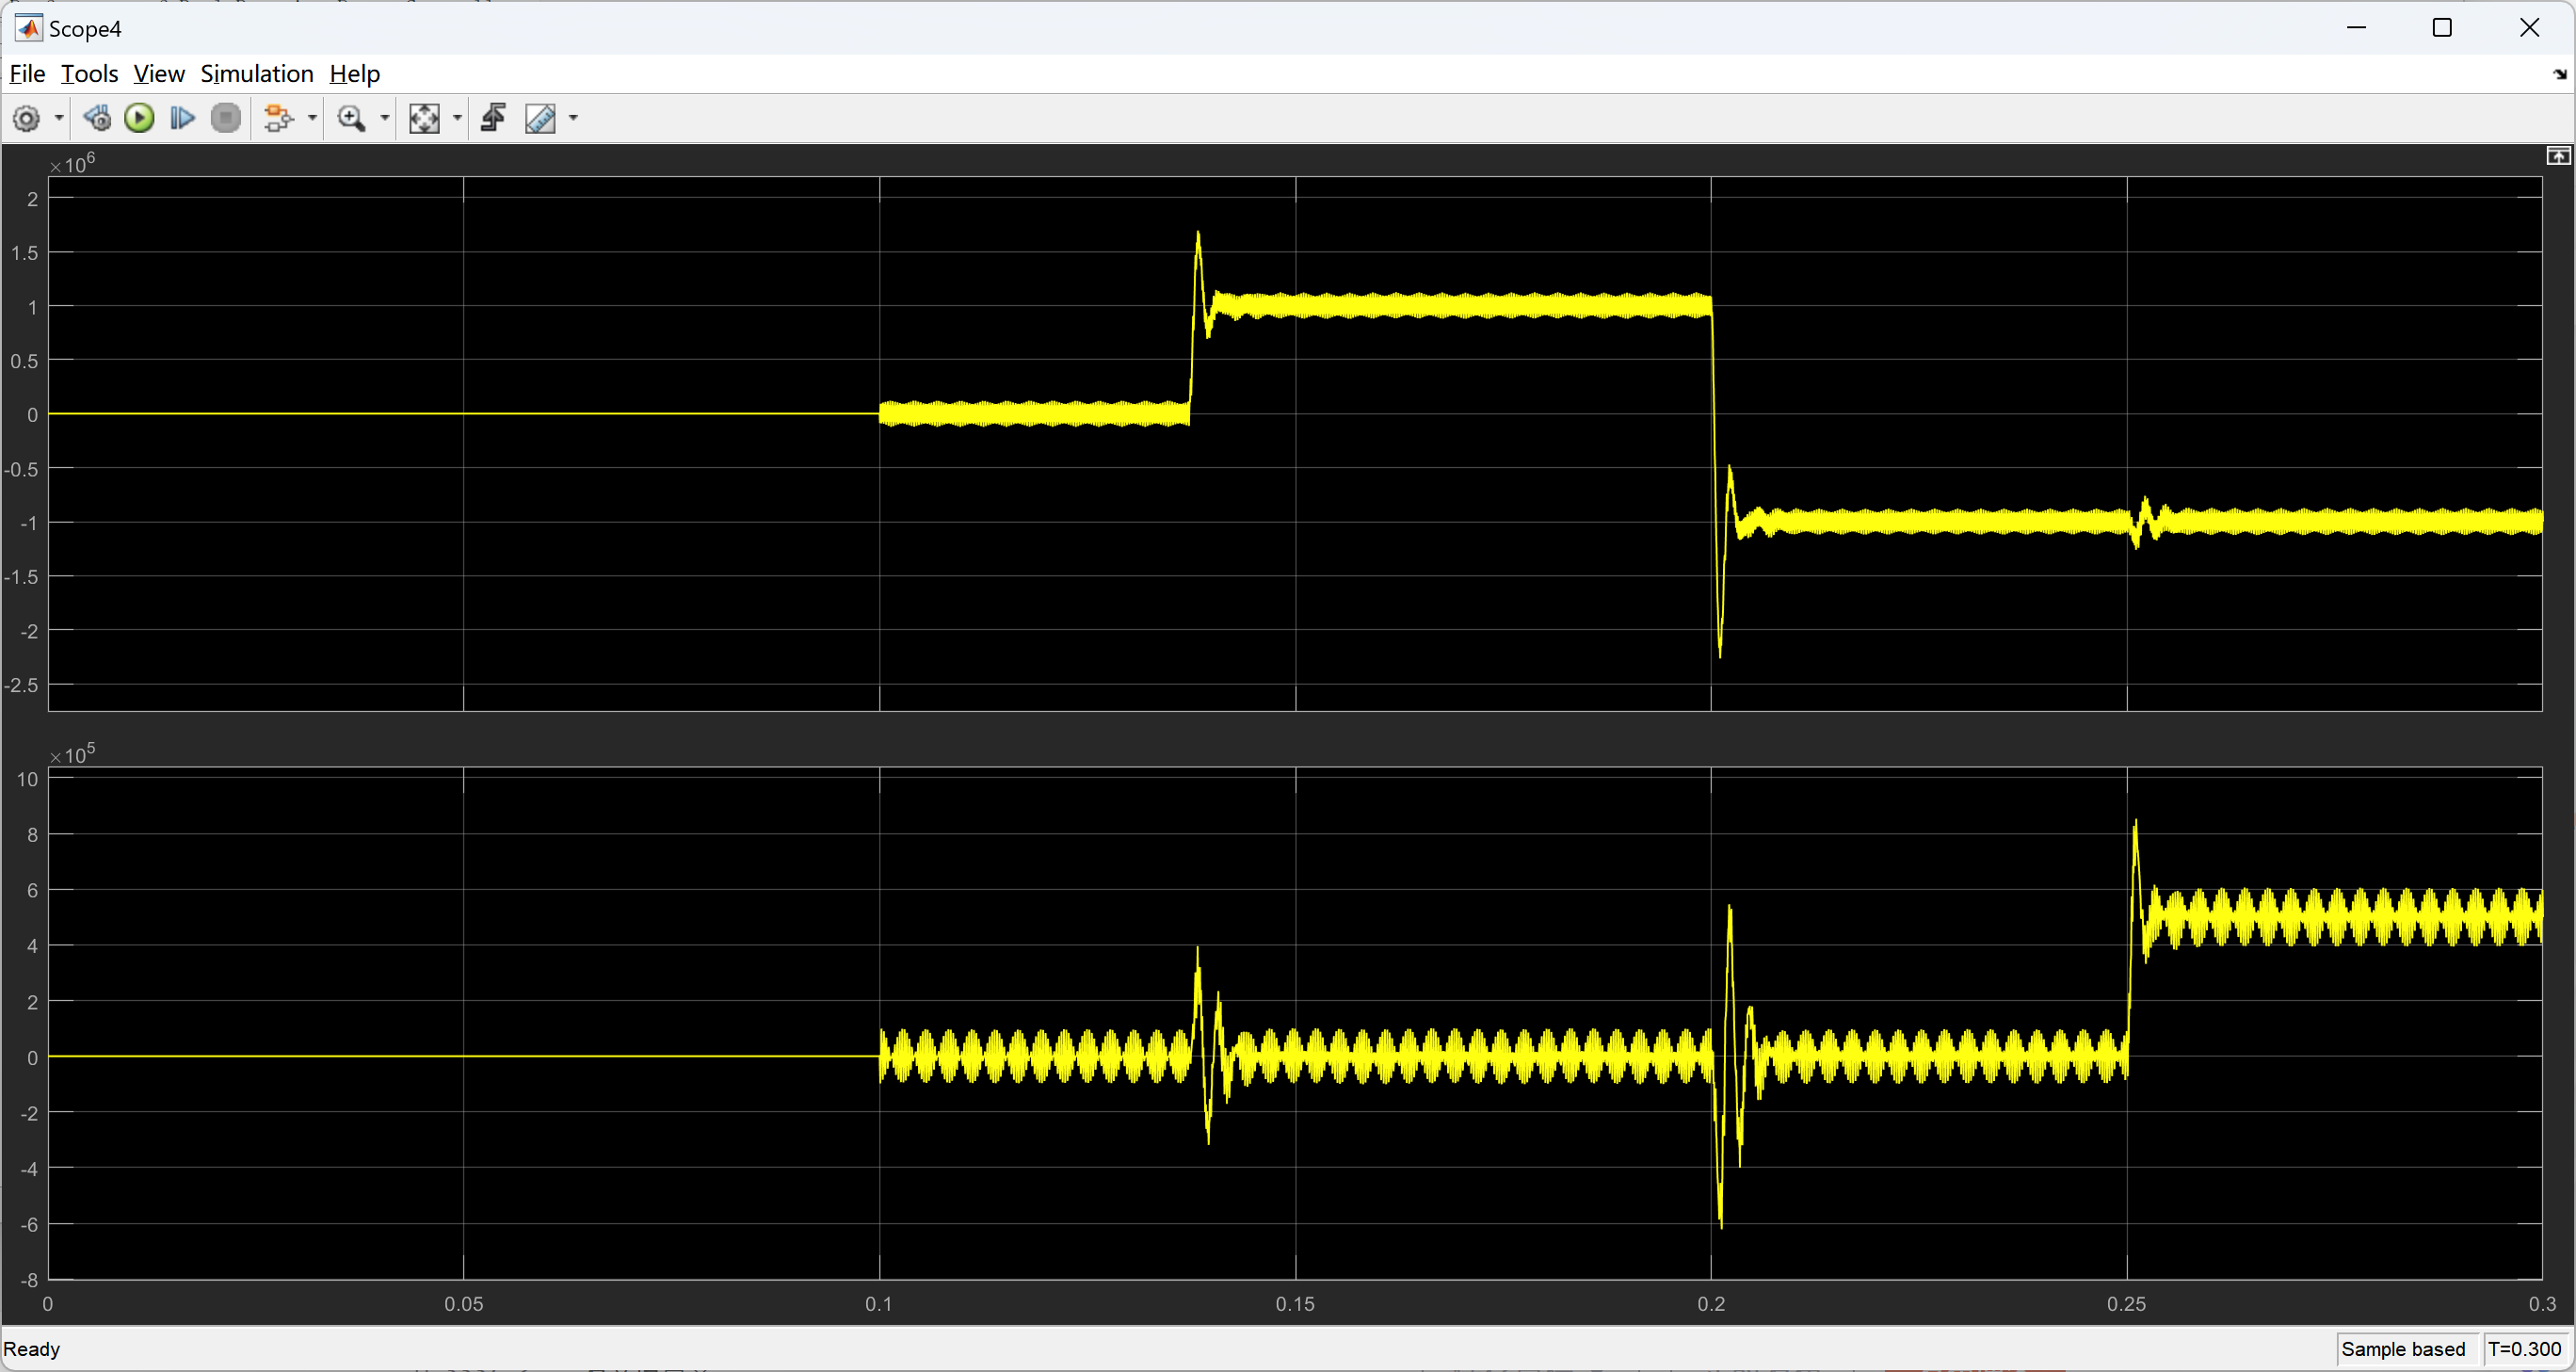Click the Stop simulation button
The height and width of the screenshot is (1372, 2576).
click(227, 119)
